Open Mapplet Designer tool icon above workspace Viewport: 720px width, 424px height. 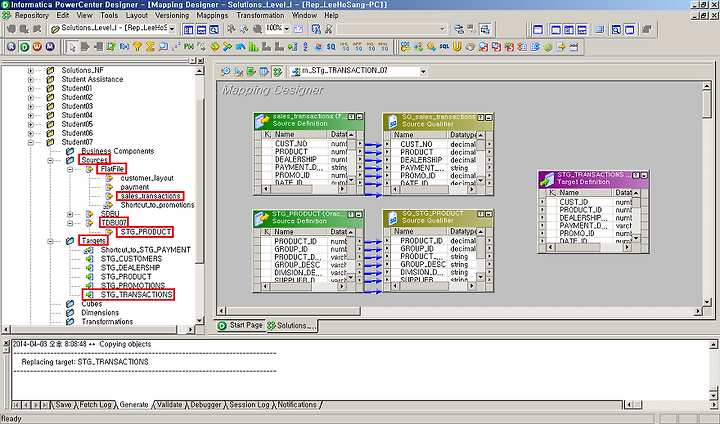click(264, 71)
